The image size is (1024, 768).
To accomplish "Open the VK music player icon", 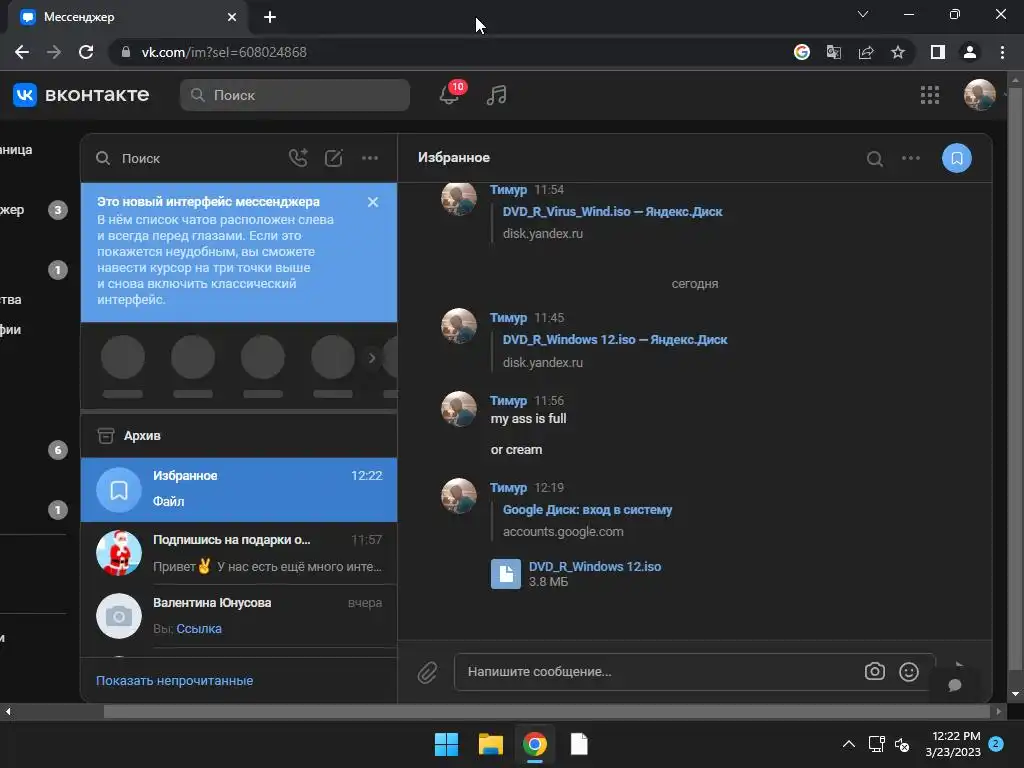I will (x=496, y=95).
